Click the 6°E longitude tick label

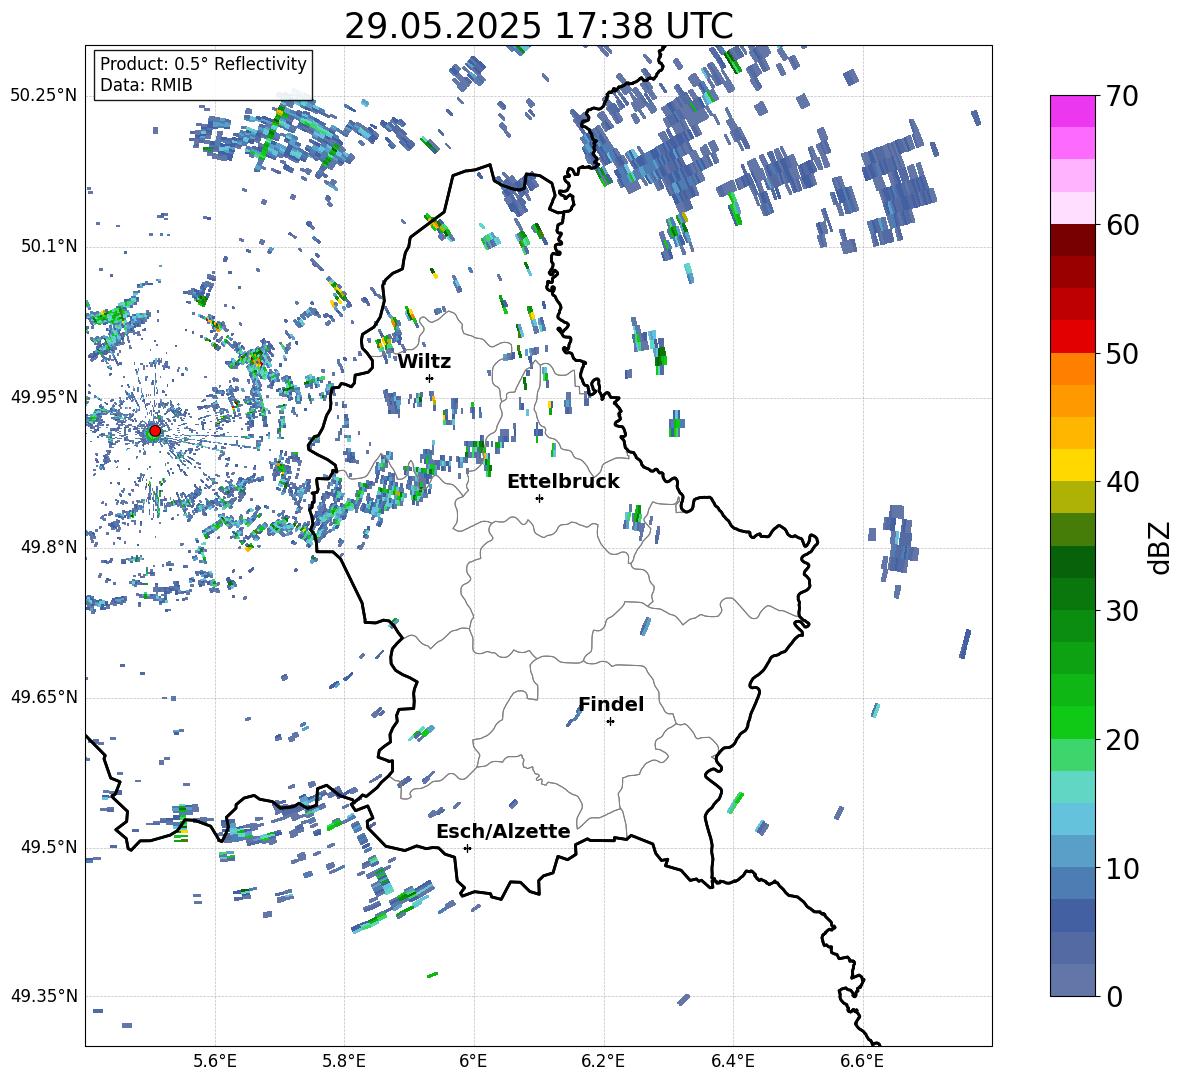point(473,1061)
